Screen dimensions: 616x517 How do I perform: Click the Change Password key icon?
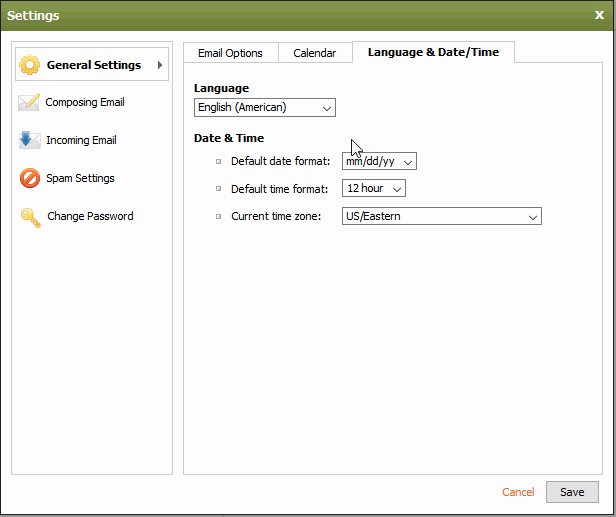(31, 217)
